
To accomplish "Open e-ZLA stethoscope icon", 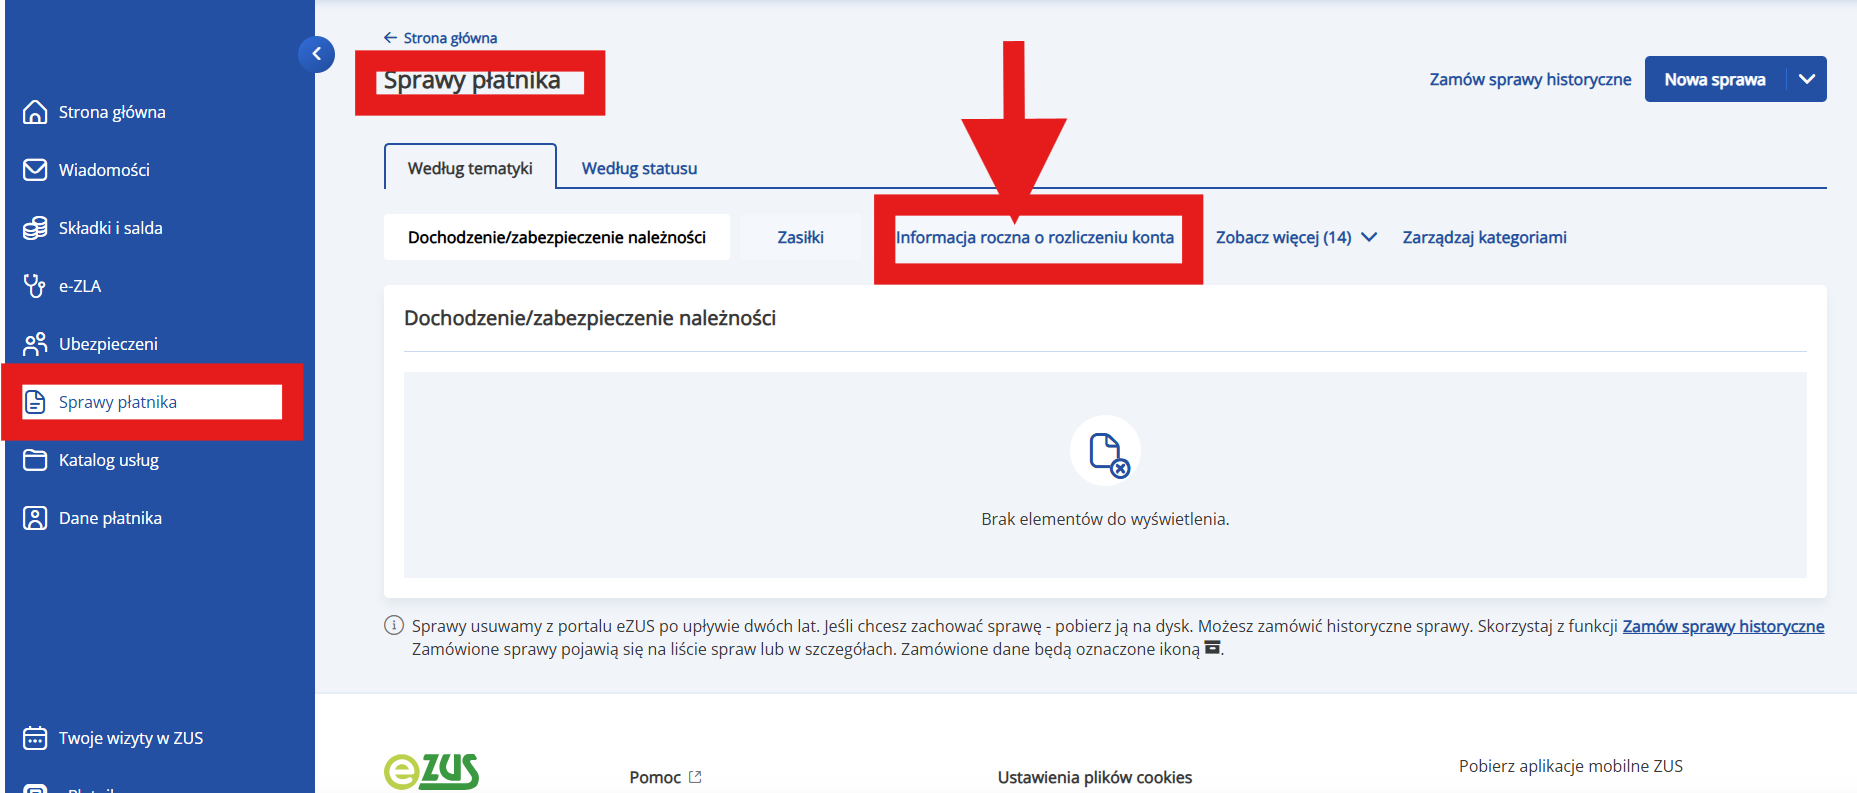I will pos(35,286).
